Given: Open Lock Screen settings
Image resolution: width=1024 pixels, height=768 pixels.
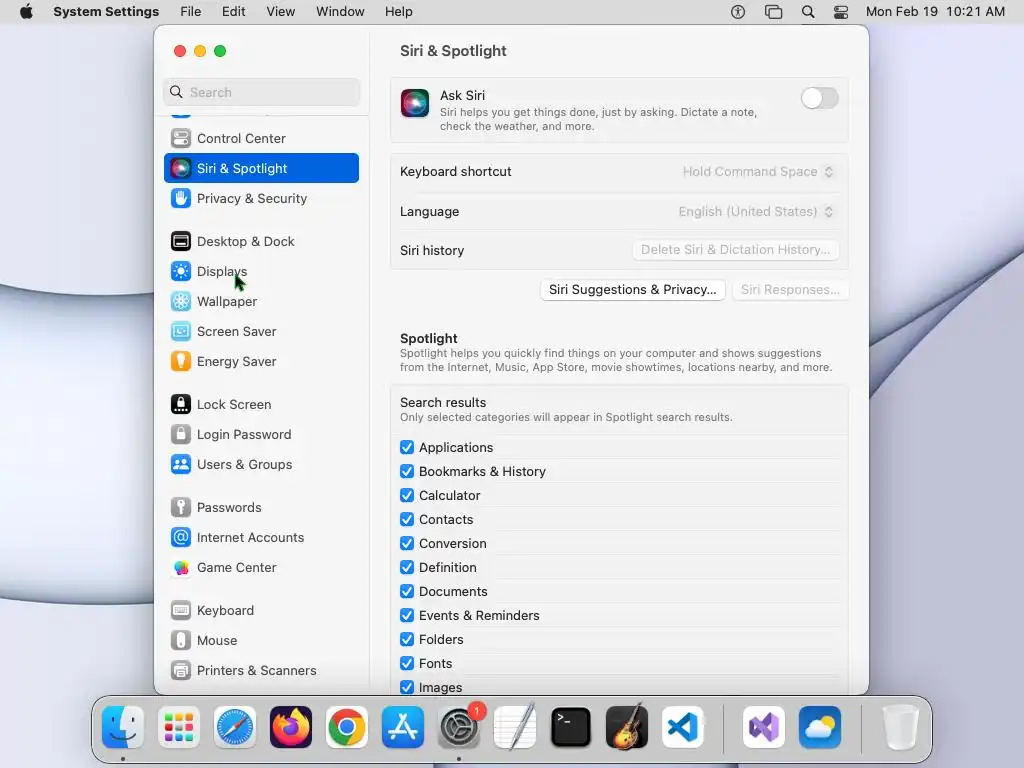Looking at the screenshot, I should click(x=261, y=405).
